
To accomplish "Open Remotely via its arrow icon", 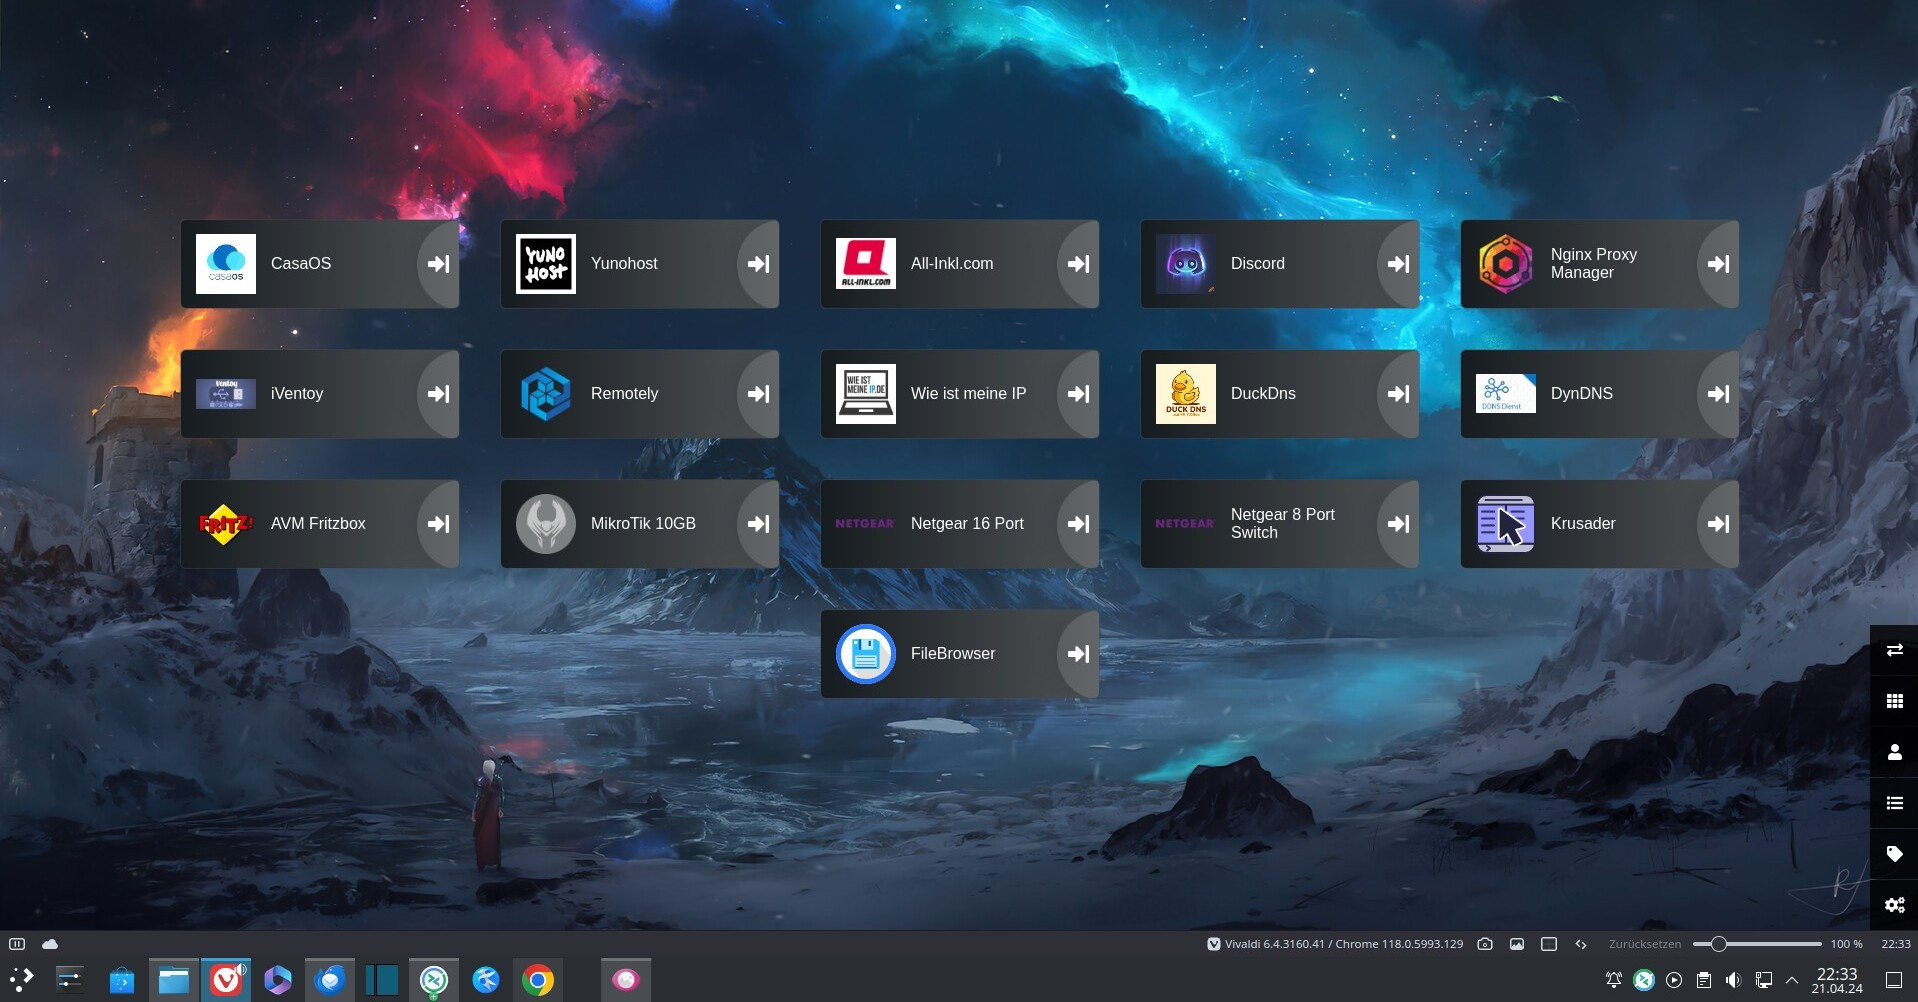I will pos(758,394).
